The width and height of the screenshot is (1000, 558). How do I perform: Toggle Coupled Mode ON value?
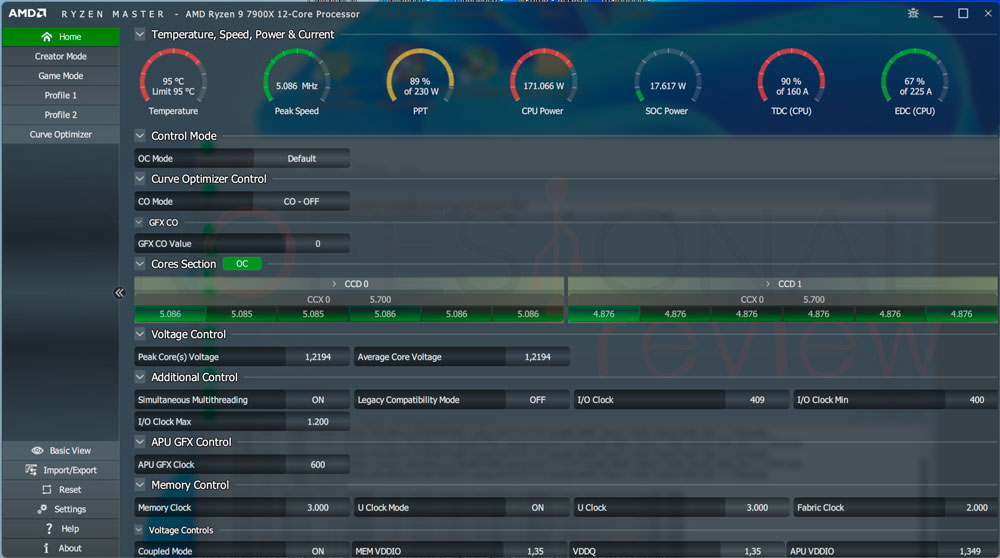(318, 551)
